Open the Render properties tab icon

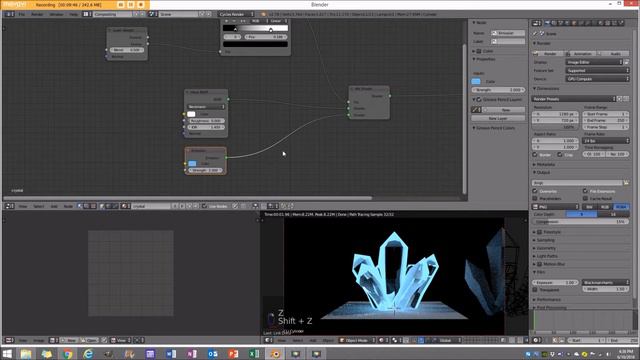pos(547,23)
